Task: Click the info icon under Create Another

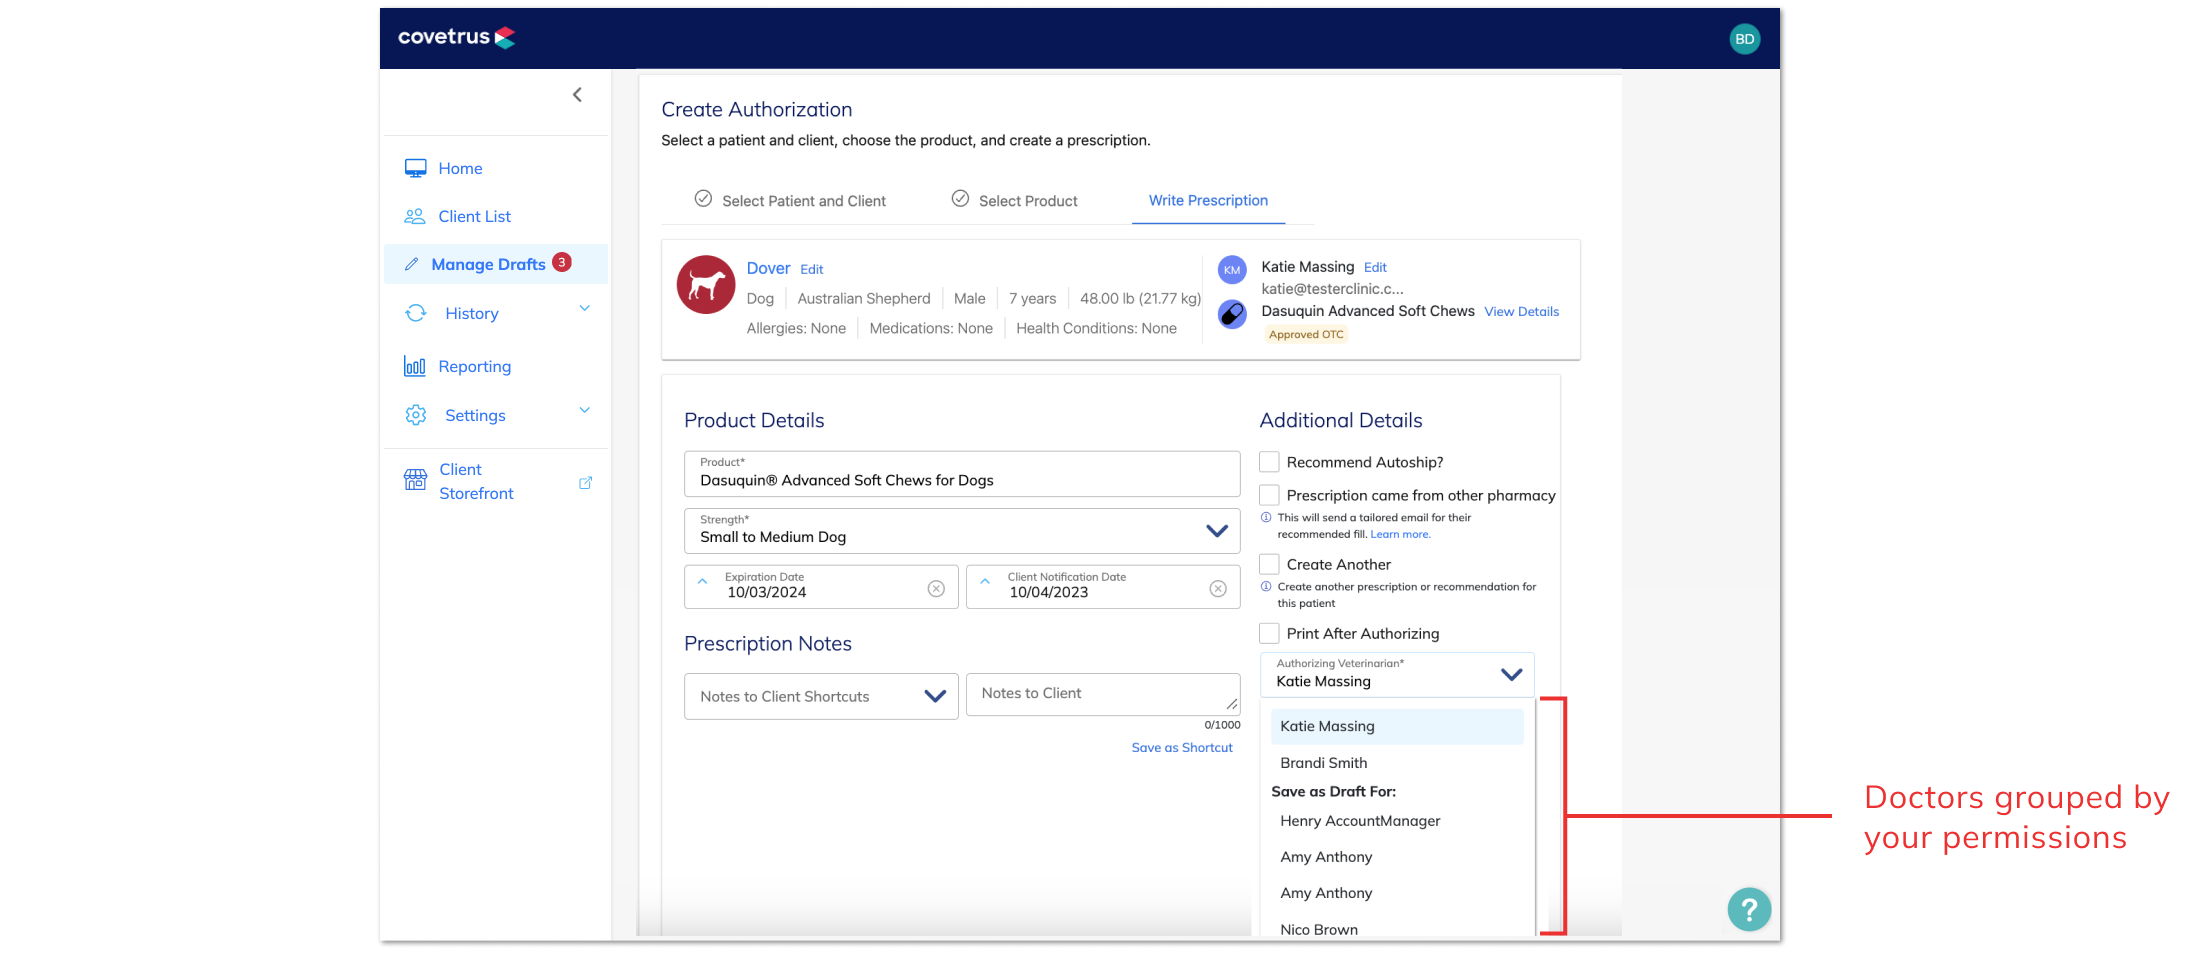Action: click(x=1266, y=587)
